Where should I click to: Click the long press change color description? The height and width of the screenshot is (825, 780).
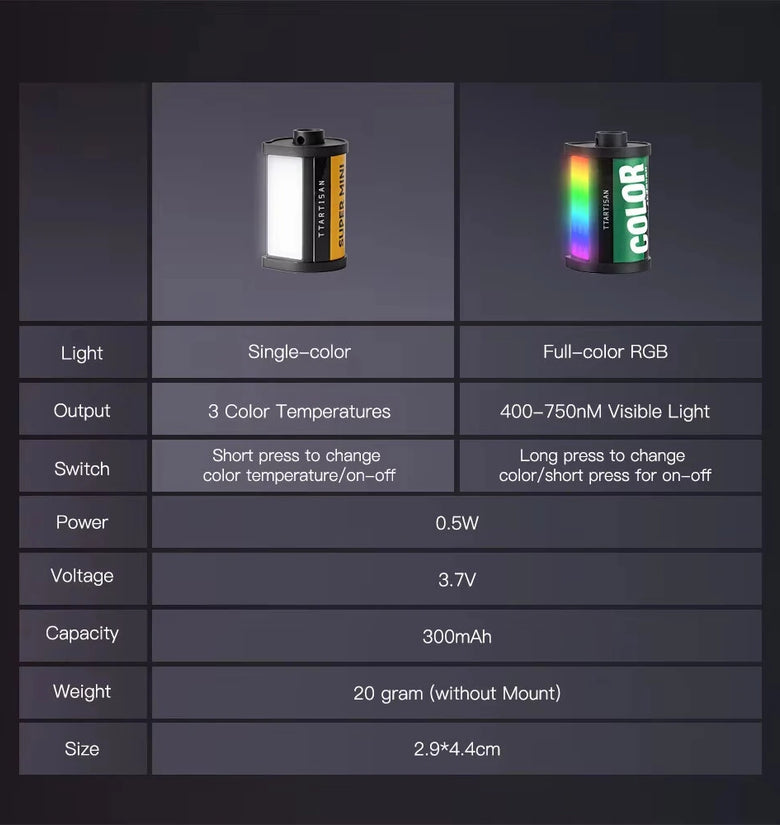coord(605,465)
